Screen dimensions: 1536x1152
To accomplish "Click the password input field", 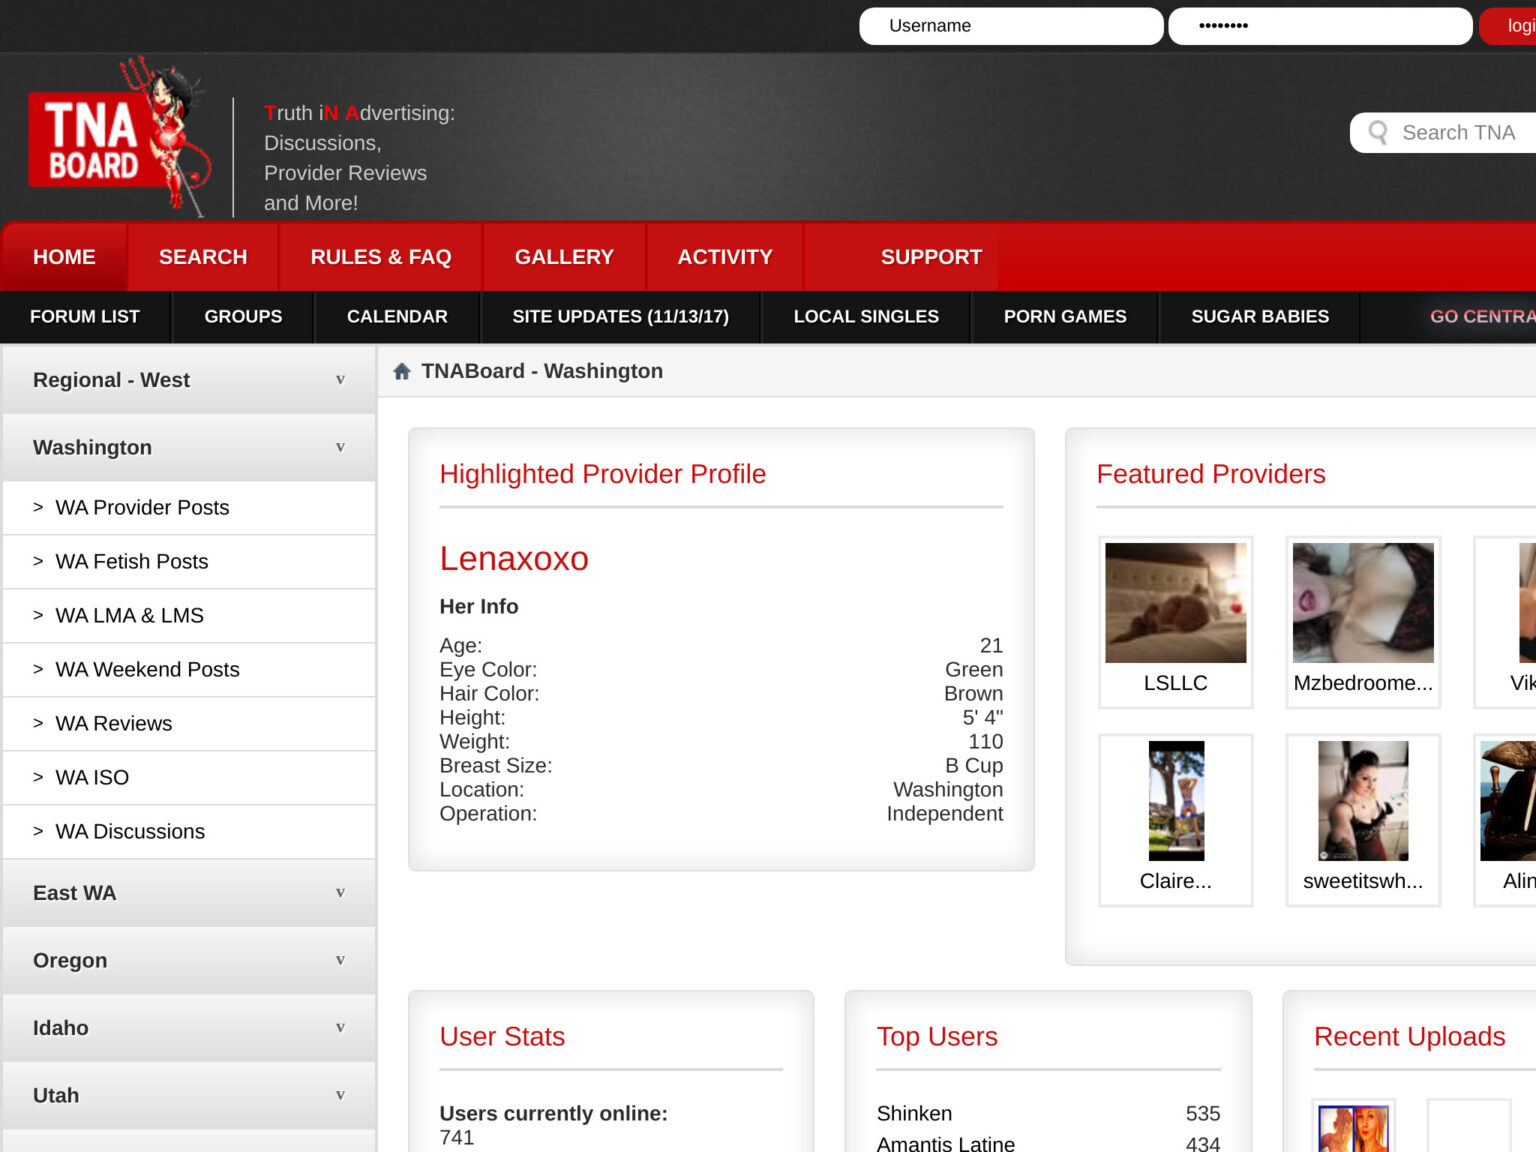I will pos(1320,26).
